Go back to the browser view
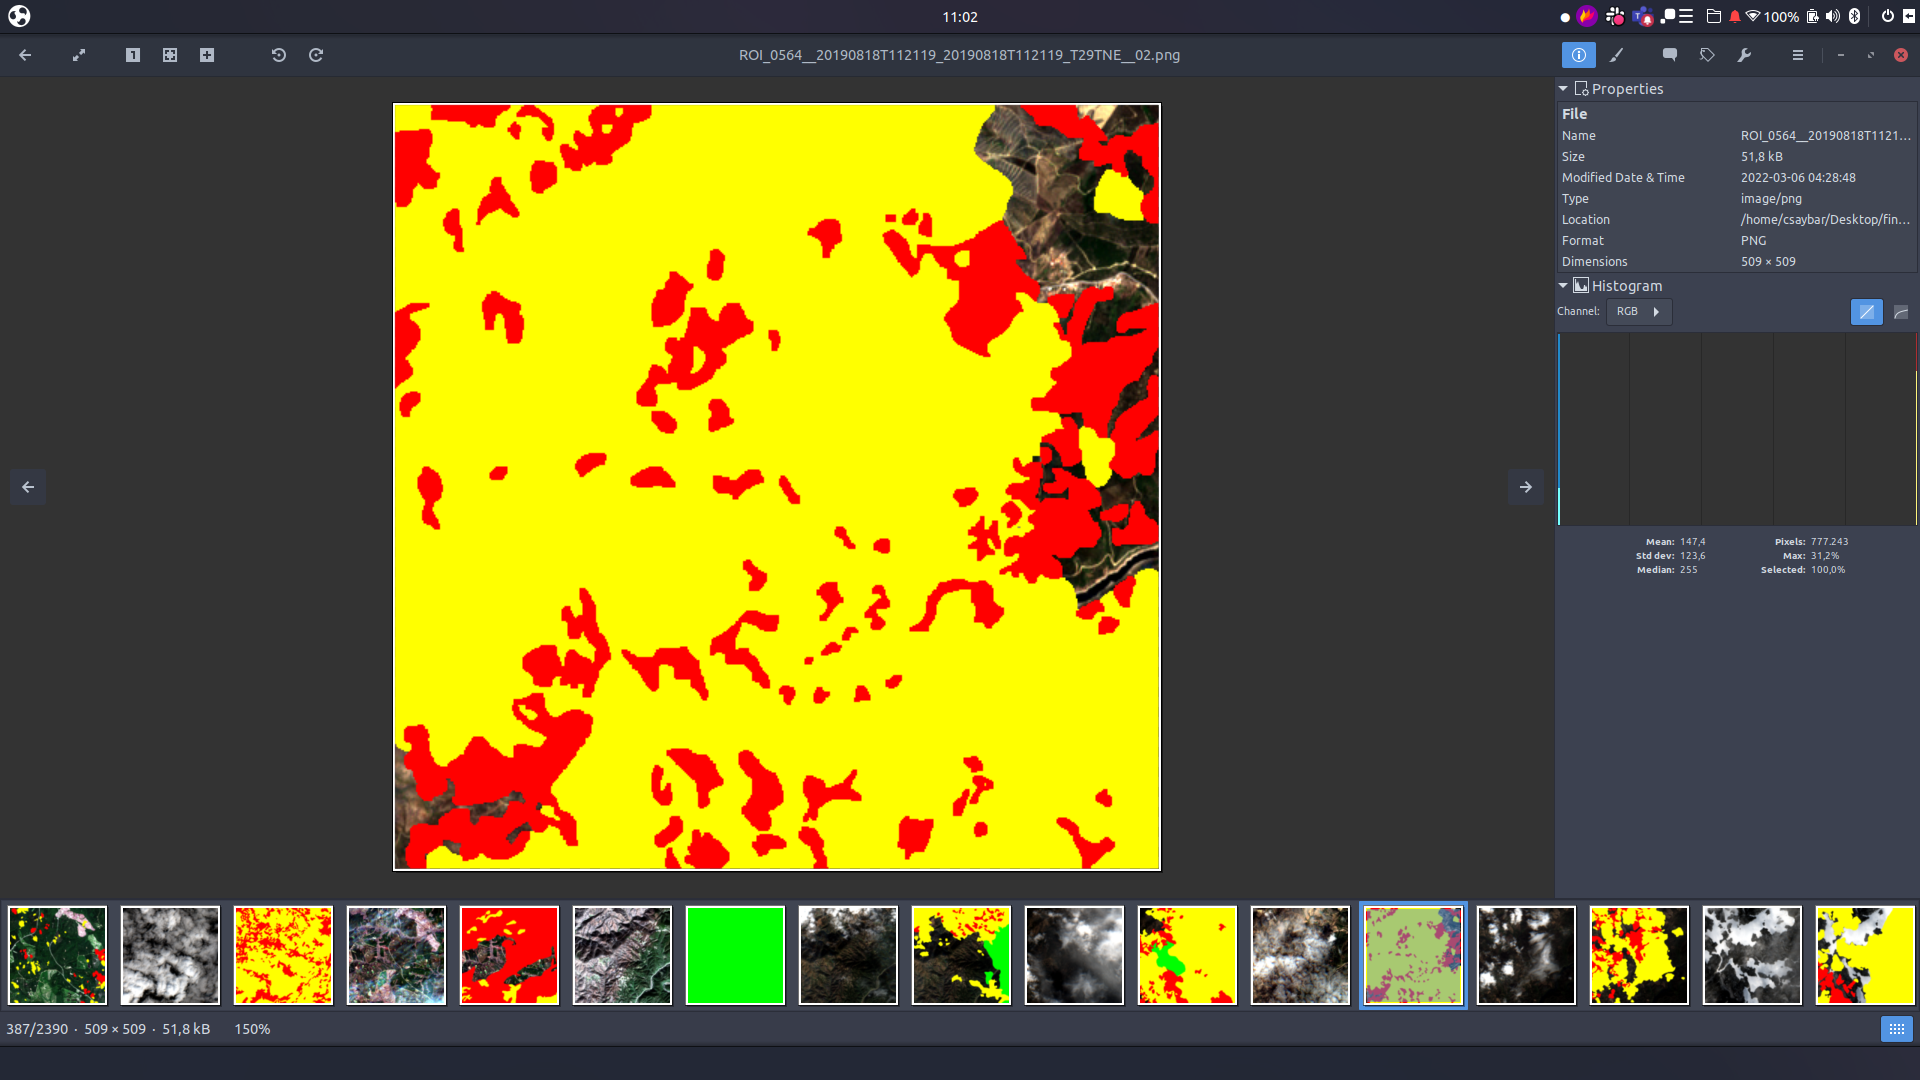The image size is (1920, 1080). tap(25, 55)
